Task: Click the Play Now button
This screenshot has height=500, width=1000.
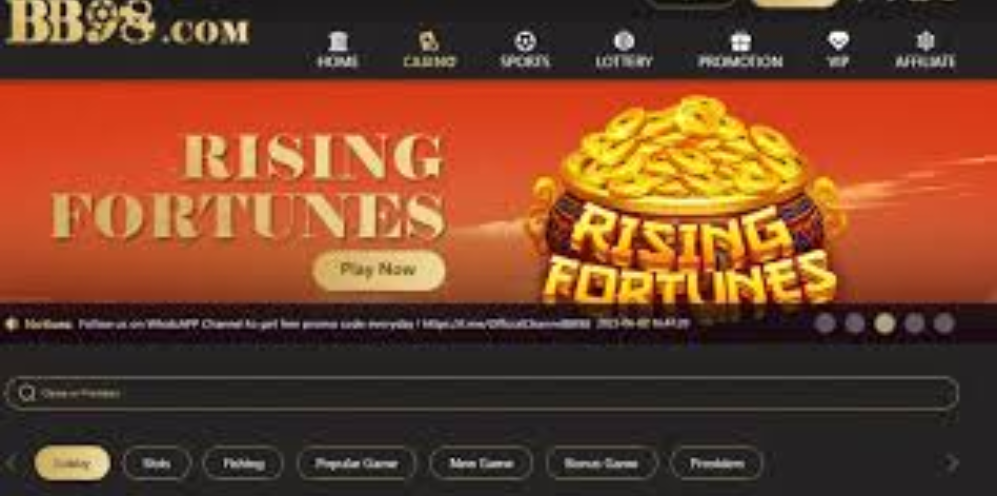Action: [379, 270]
